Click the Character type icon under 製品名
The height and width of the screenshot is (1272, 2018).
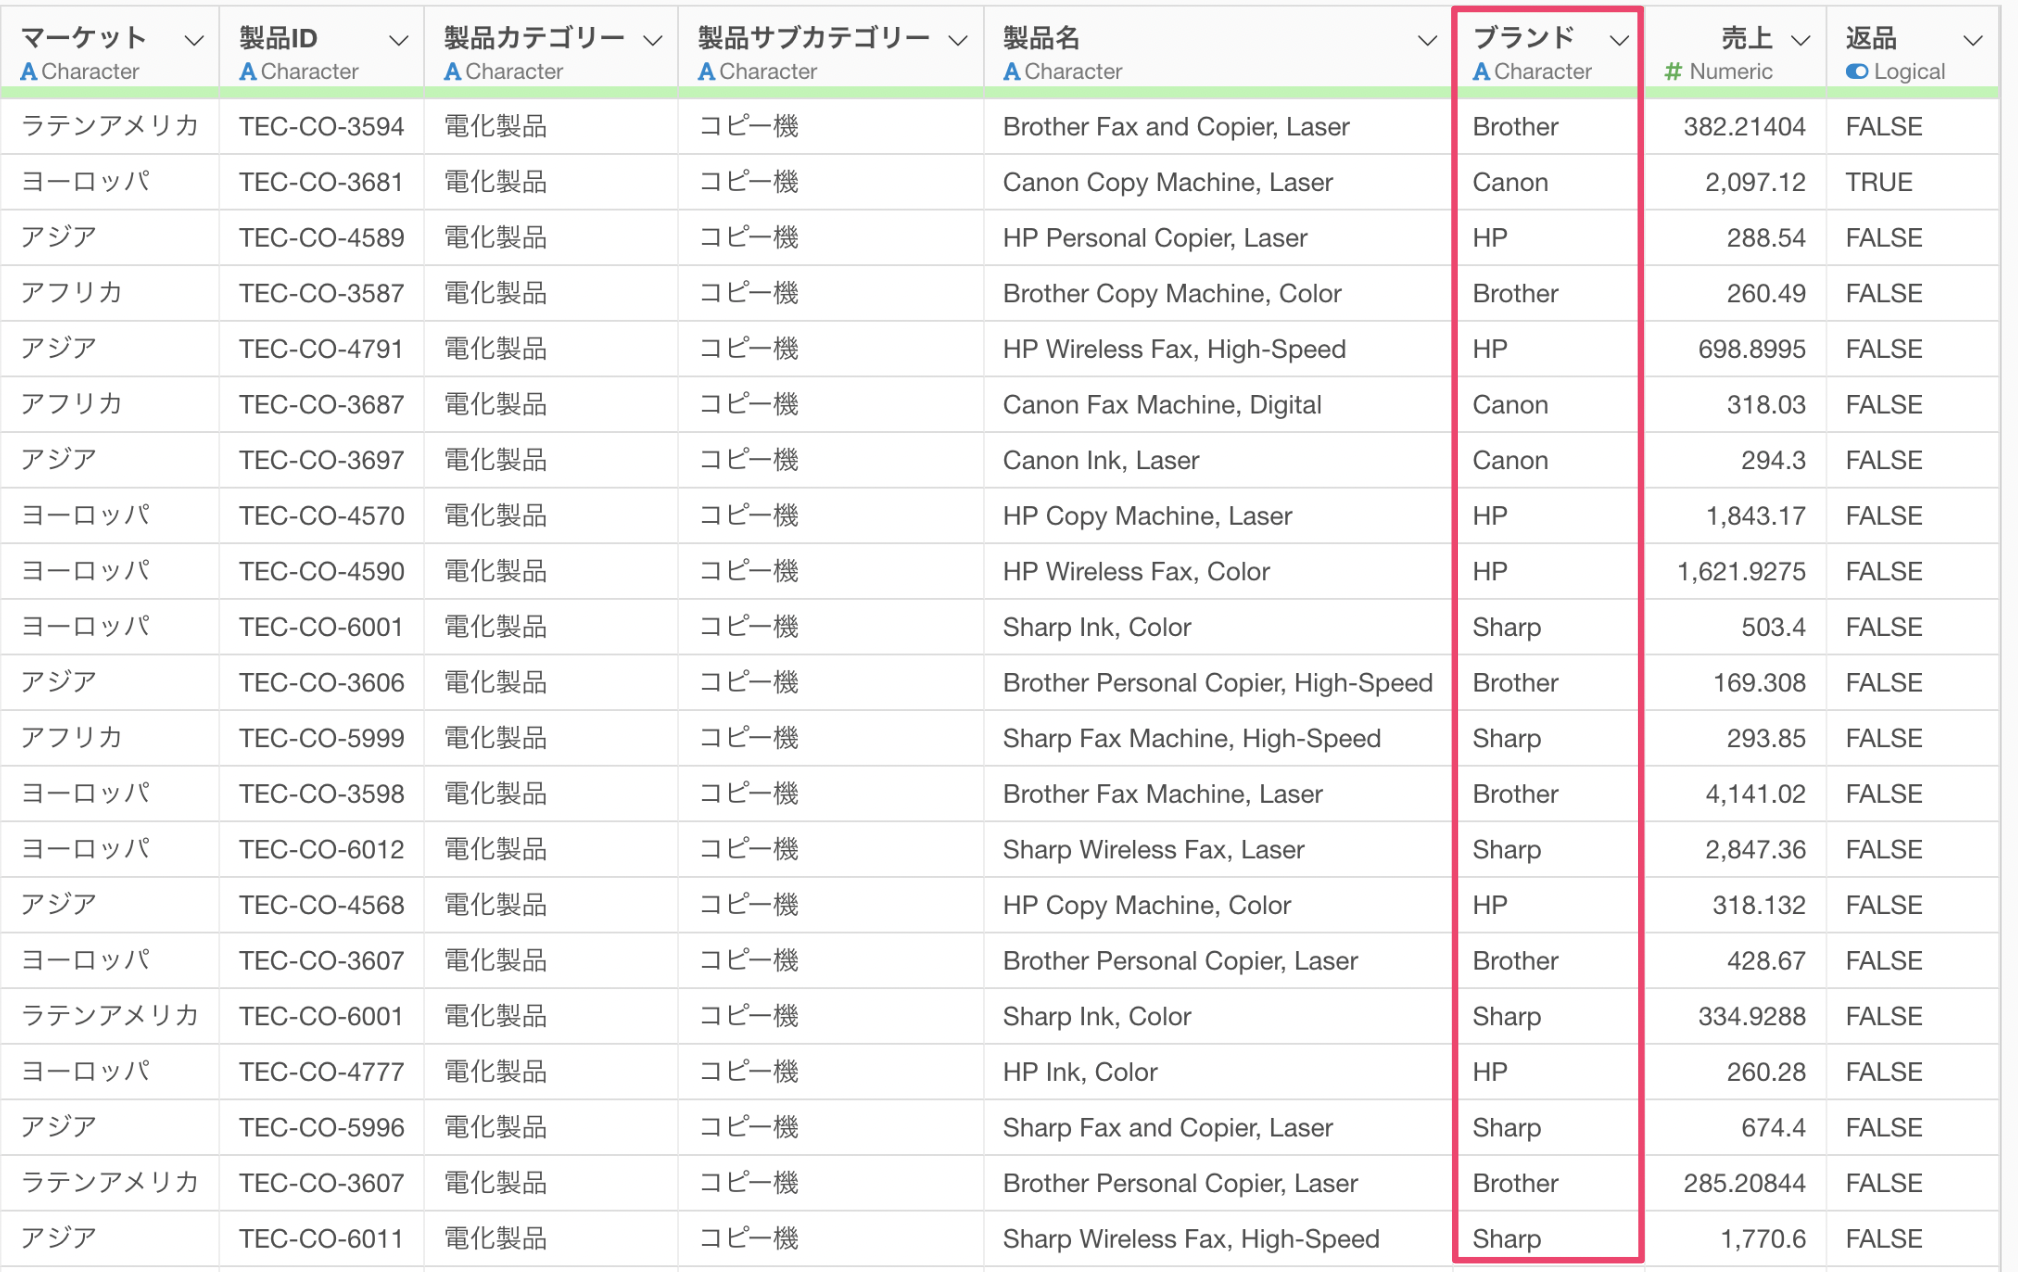tap(1011, 72)
